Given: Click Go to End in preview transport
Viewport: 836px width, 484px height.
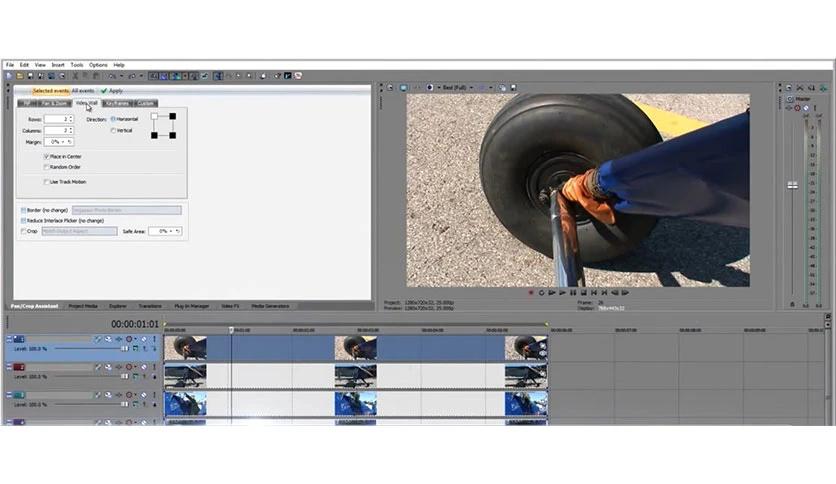Looking at the screenshot, I should 605,293.
